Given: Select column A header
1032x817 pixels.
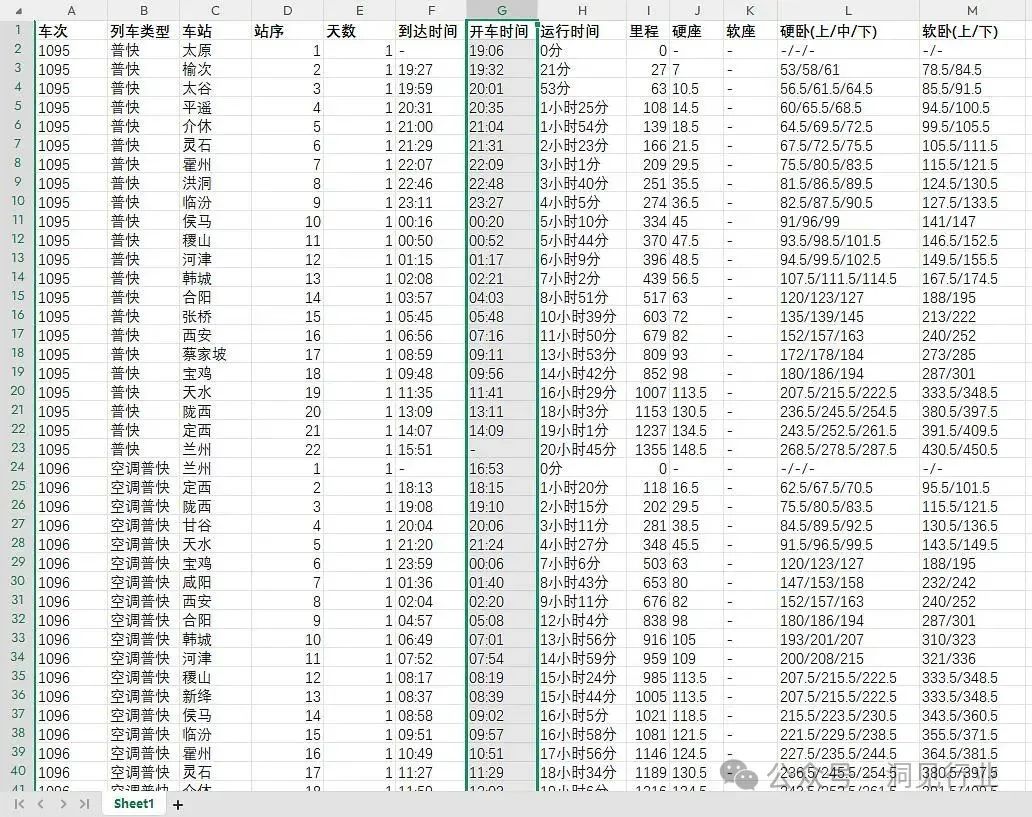Looking at the screenshot, I should click(x=71, y=11).
